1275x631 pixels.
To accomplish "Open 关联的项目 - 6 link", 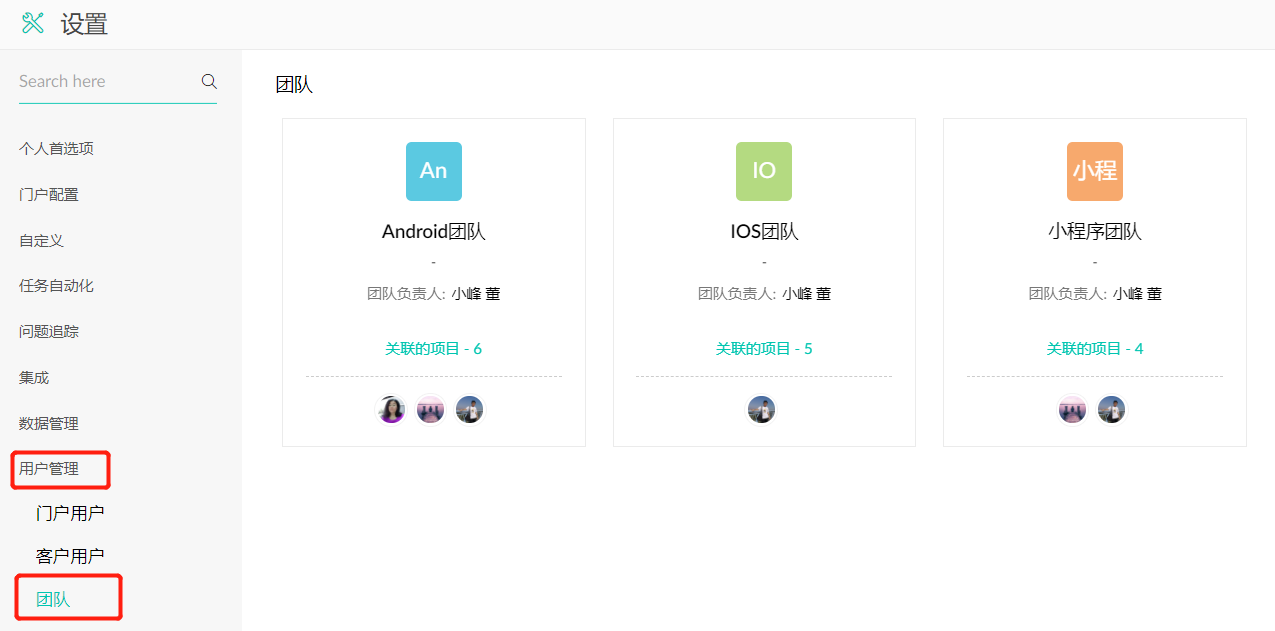I will 433,349.
